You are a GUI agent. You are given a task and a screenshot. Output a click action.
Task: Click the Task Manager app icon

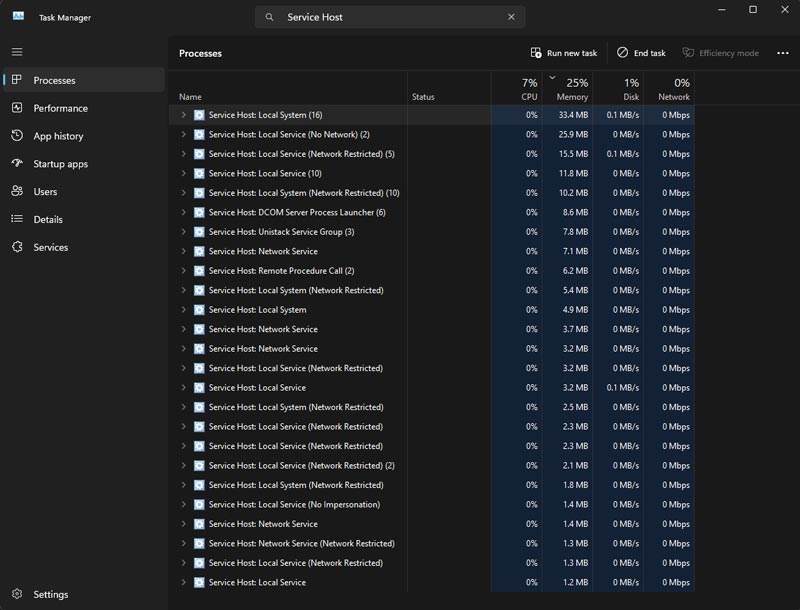point(18,16)
